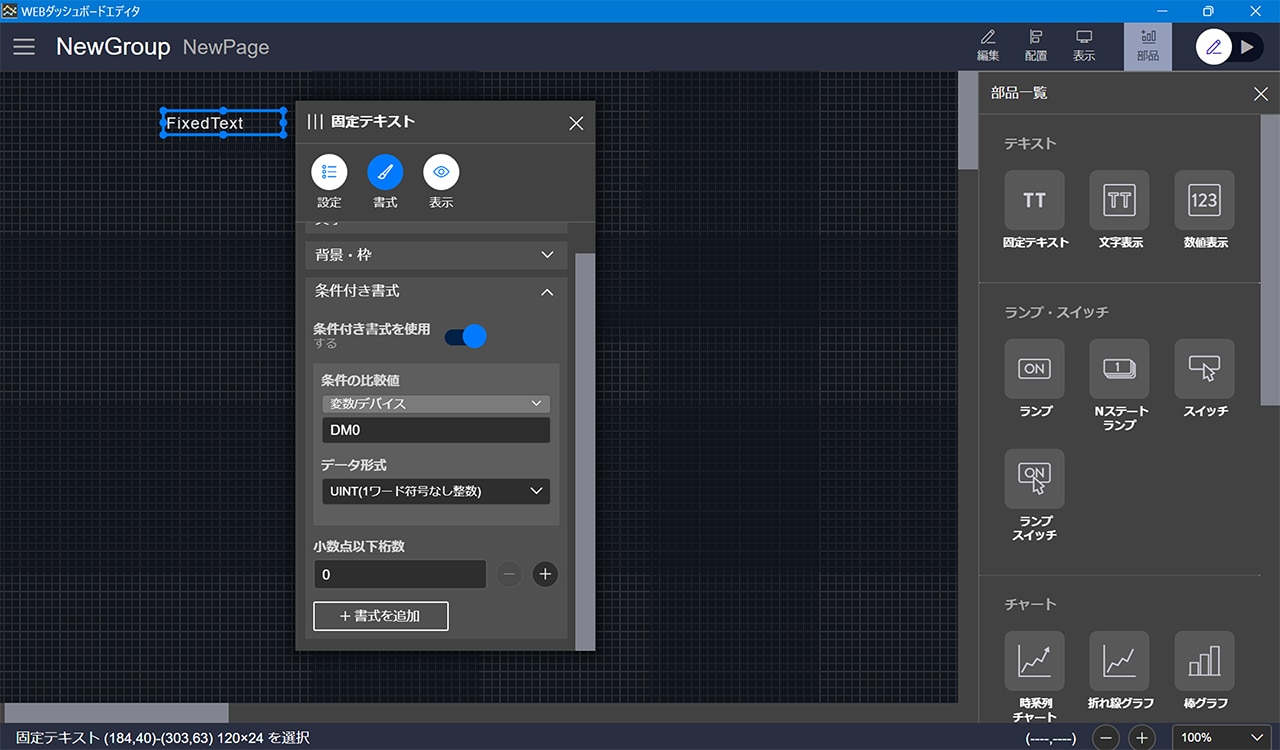Image resolution: width=1280 pixels, height=750 pixels.
Task: Pick the ランプスイッチ part icon
Action: 1034,479
